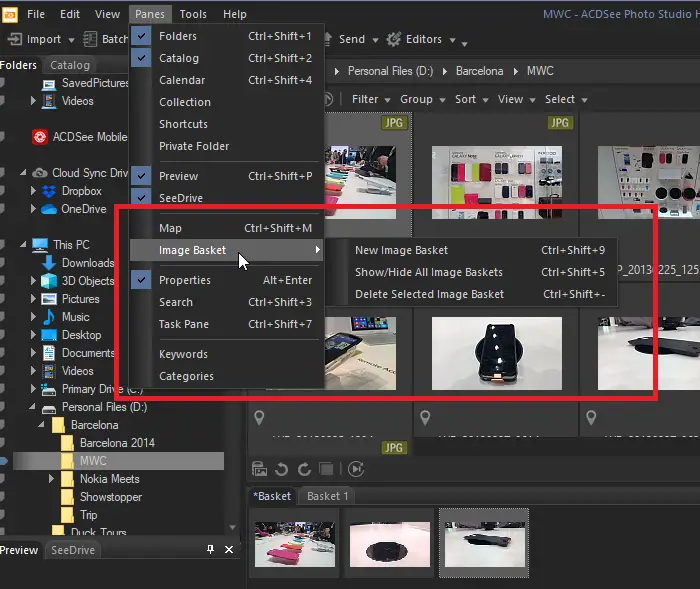Click the stop square icon in basket toolbar
The image size is (700, 589).
tap(326, 469)
